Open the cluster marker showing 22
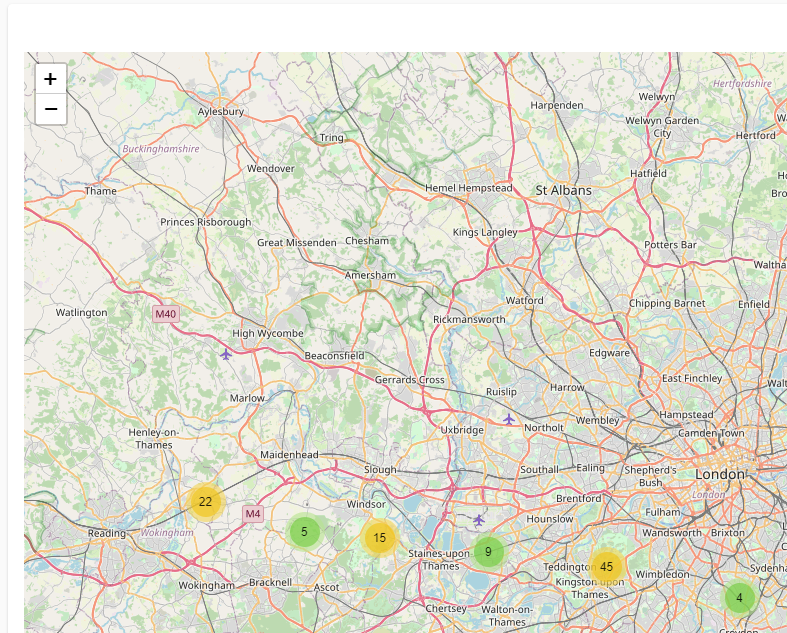 (205, 501)
